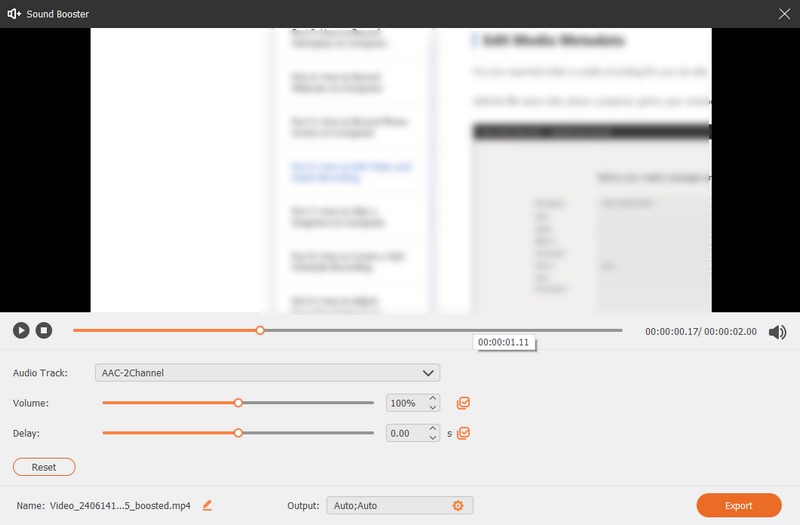The image size is (800, 525).
Task: Mute the speaker volume icon
Action: click(777, 332)
